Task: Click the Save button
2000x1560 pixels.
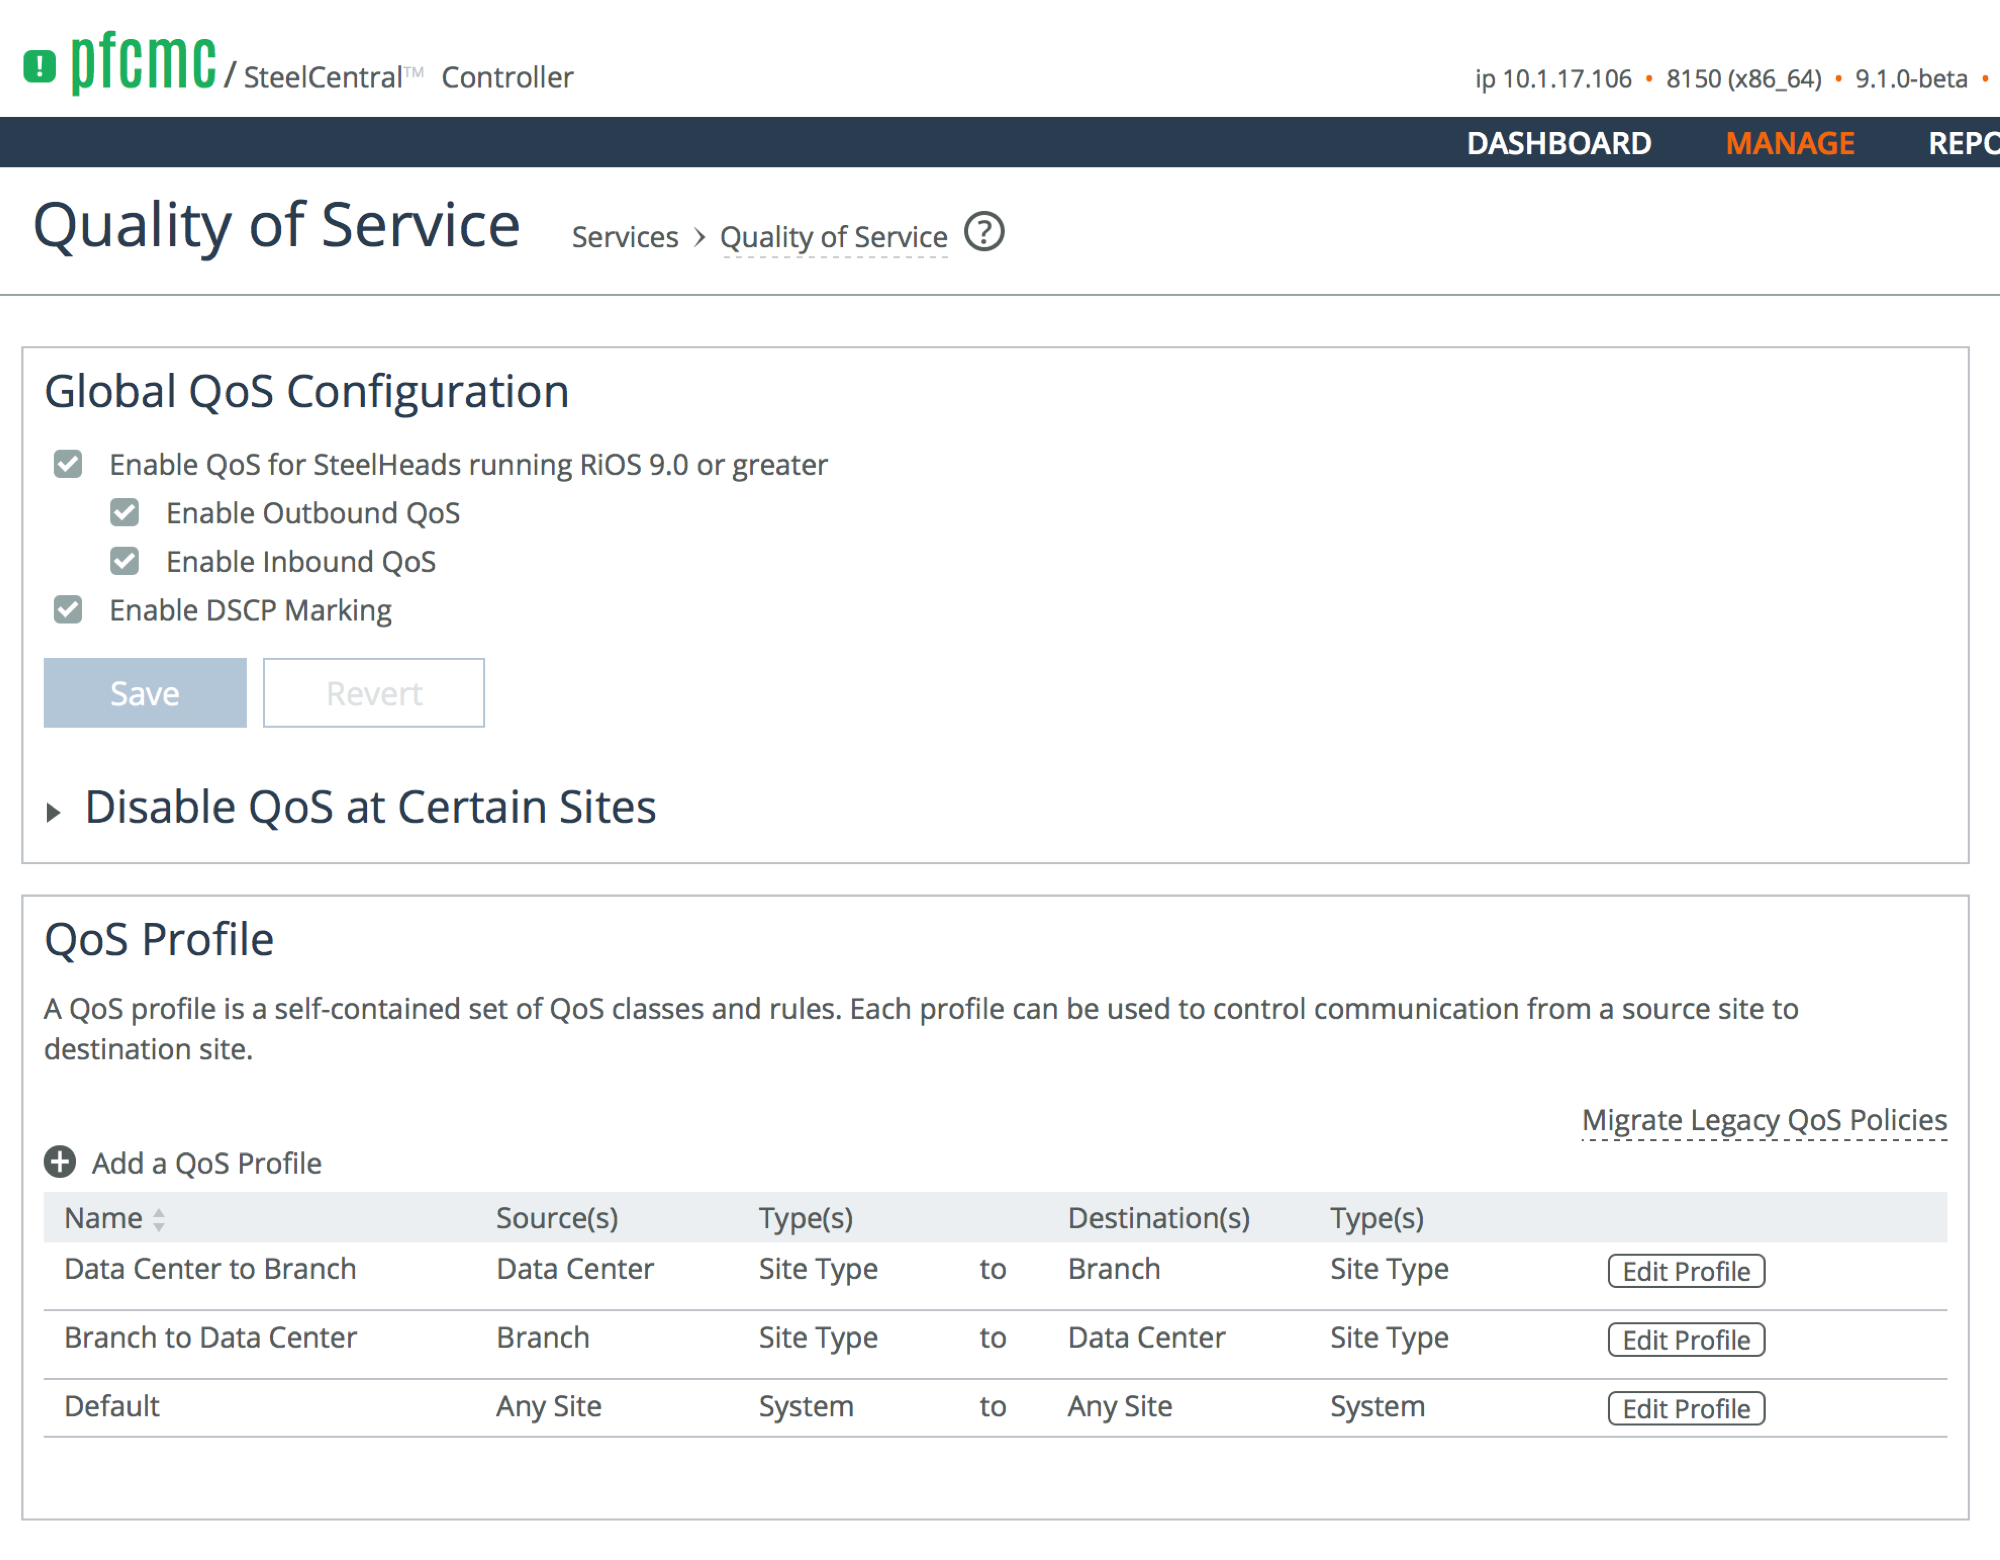Action: (145, 693)
